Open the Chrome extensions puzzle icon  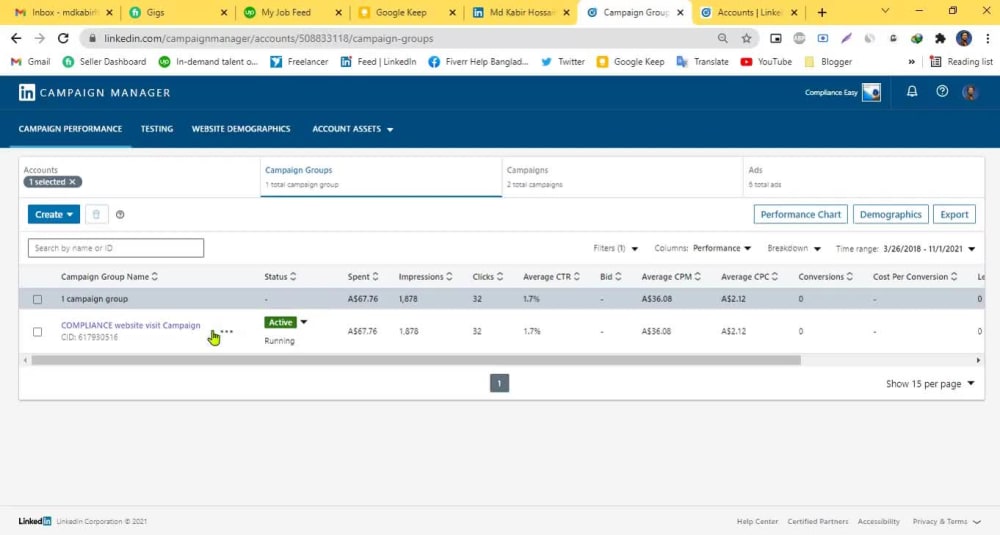pos(940,38)
